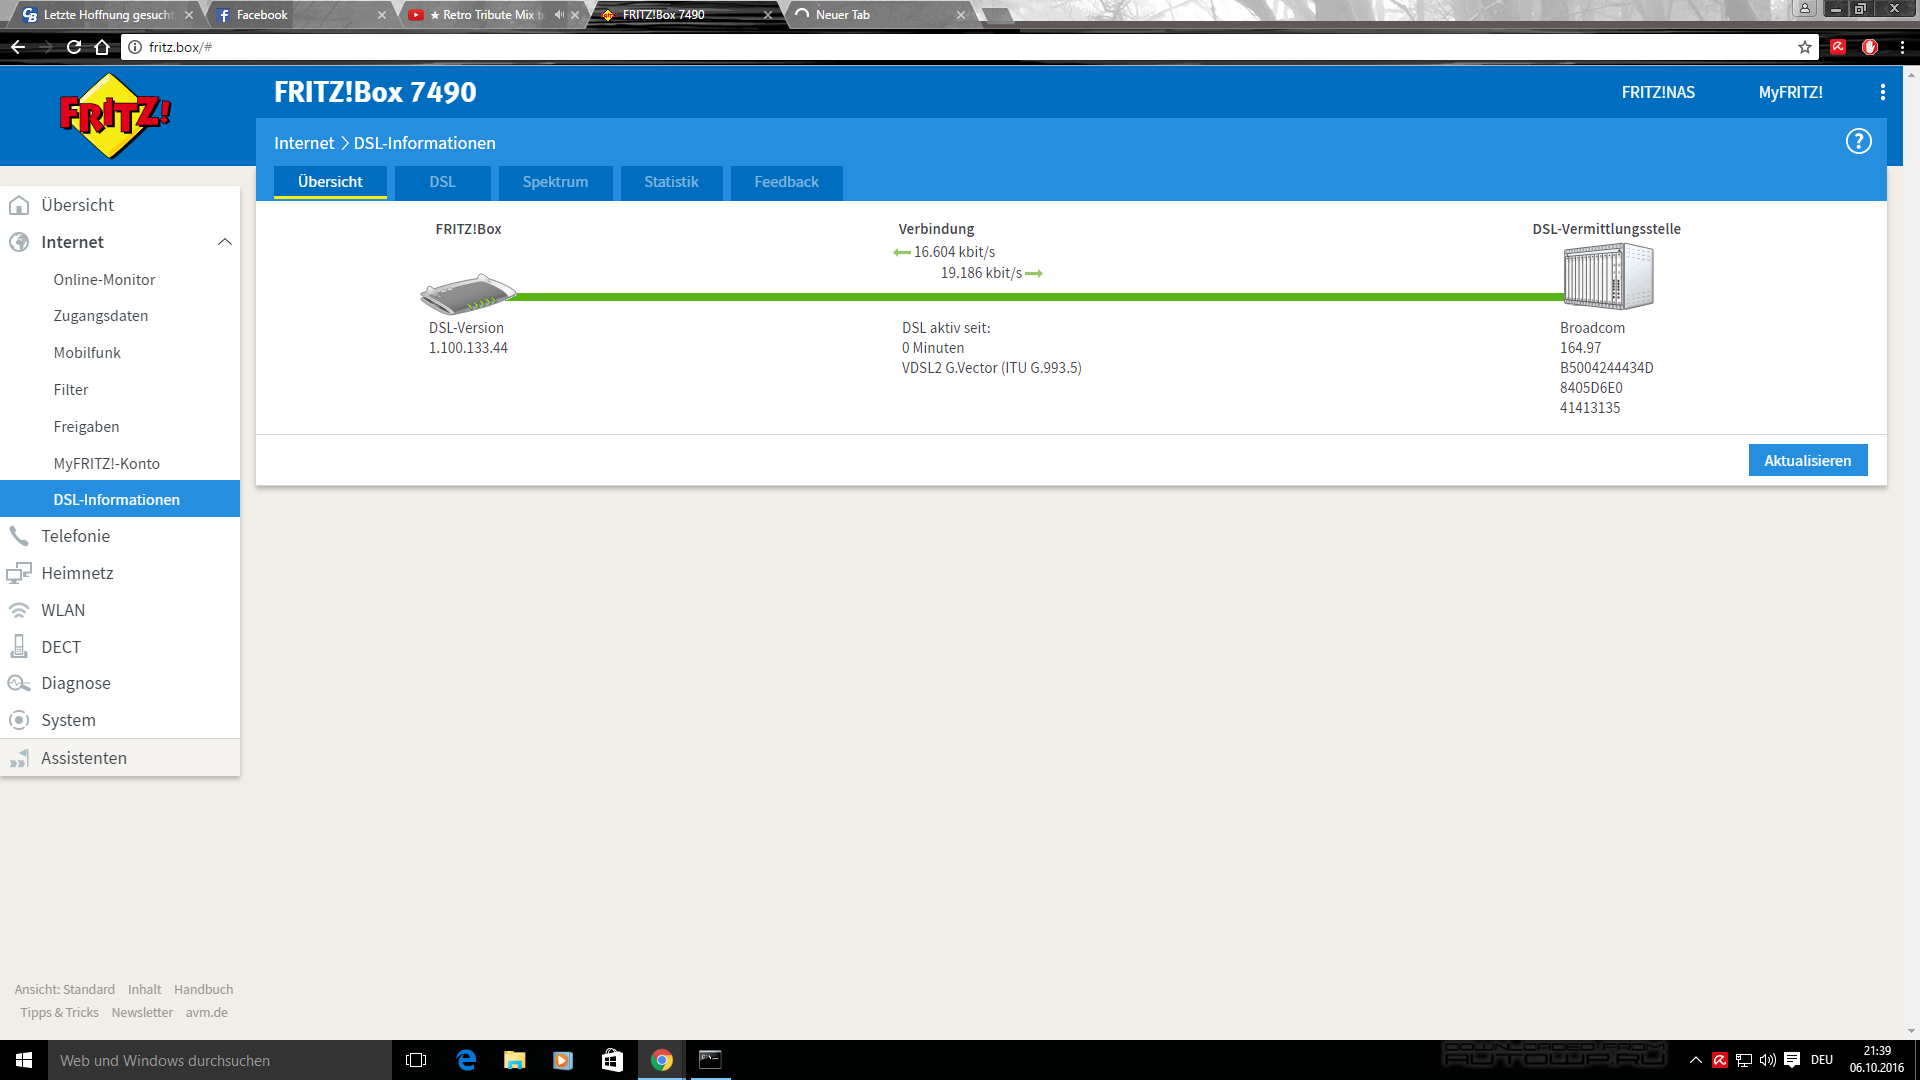
Task: Mute the Retro Tribute Mix tab audio
Action: click(x=559, y=15)
